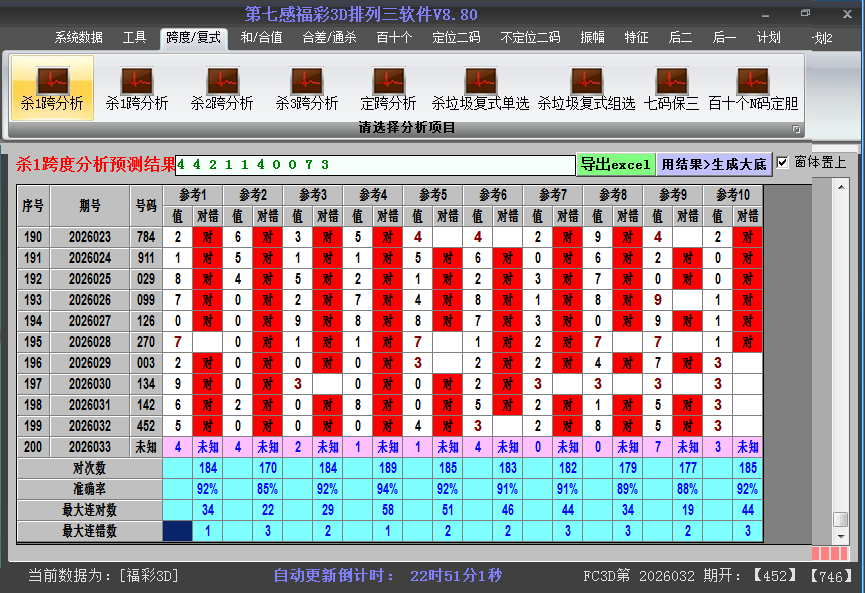The height and width of the screenshot is (593, 865).
Task: Select the highlighted 杀1跨分析 icon
Action: click(52, 88)
